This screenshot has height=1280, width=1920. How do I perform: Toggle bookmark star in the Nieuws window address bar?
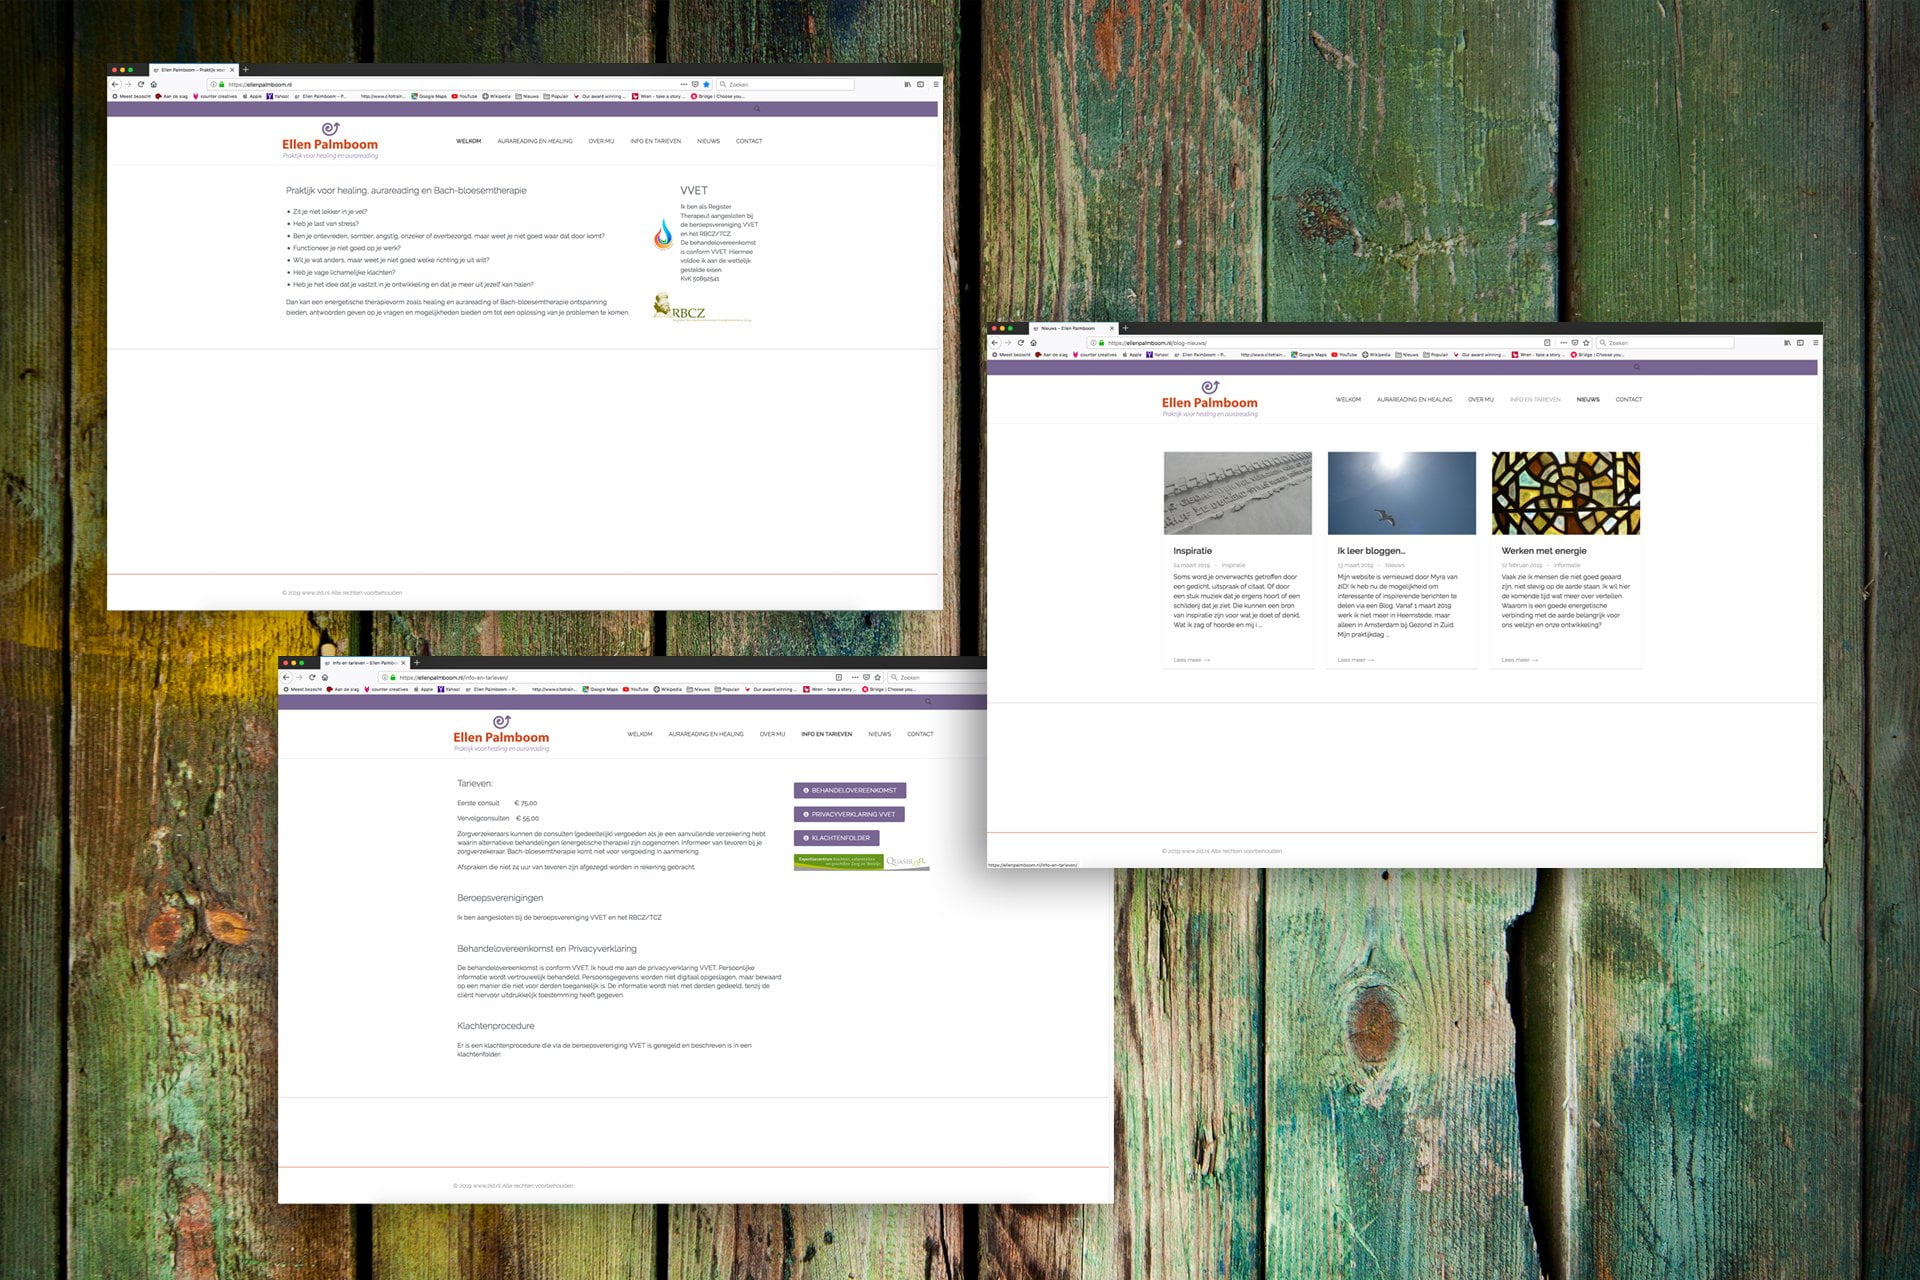[x=1586, y=343]
